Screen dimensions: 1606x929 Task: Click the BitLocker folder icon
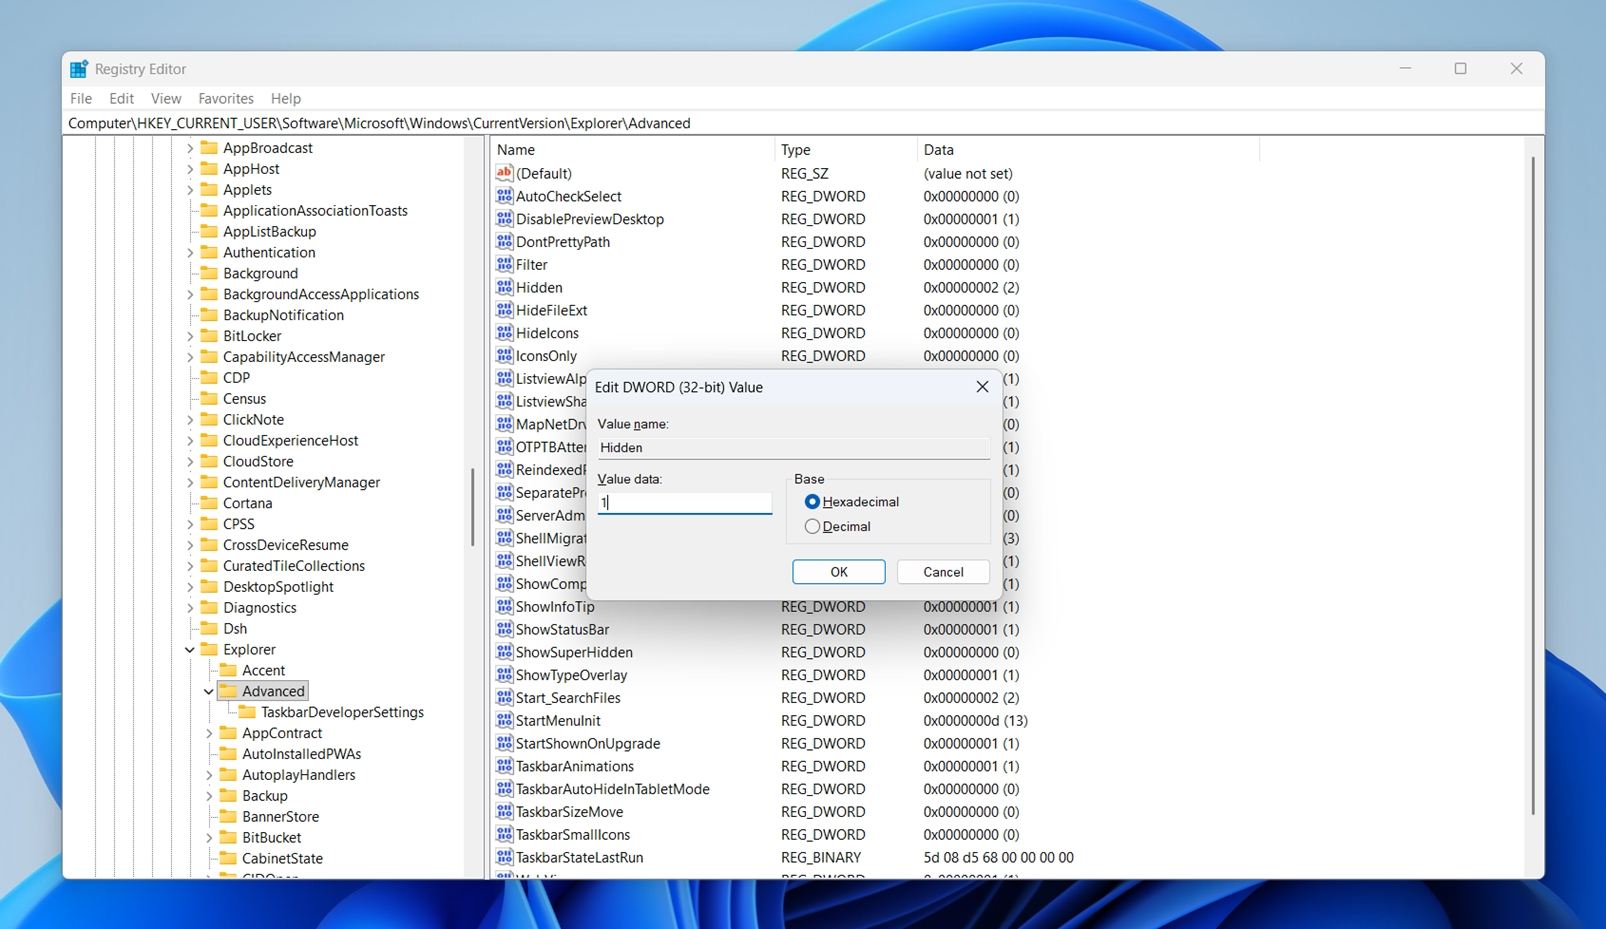coord(209,336)
